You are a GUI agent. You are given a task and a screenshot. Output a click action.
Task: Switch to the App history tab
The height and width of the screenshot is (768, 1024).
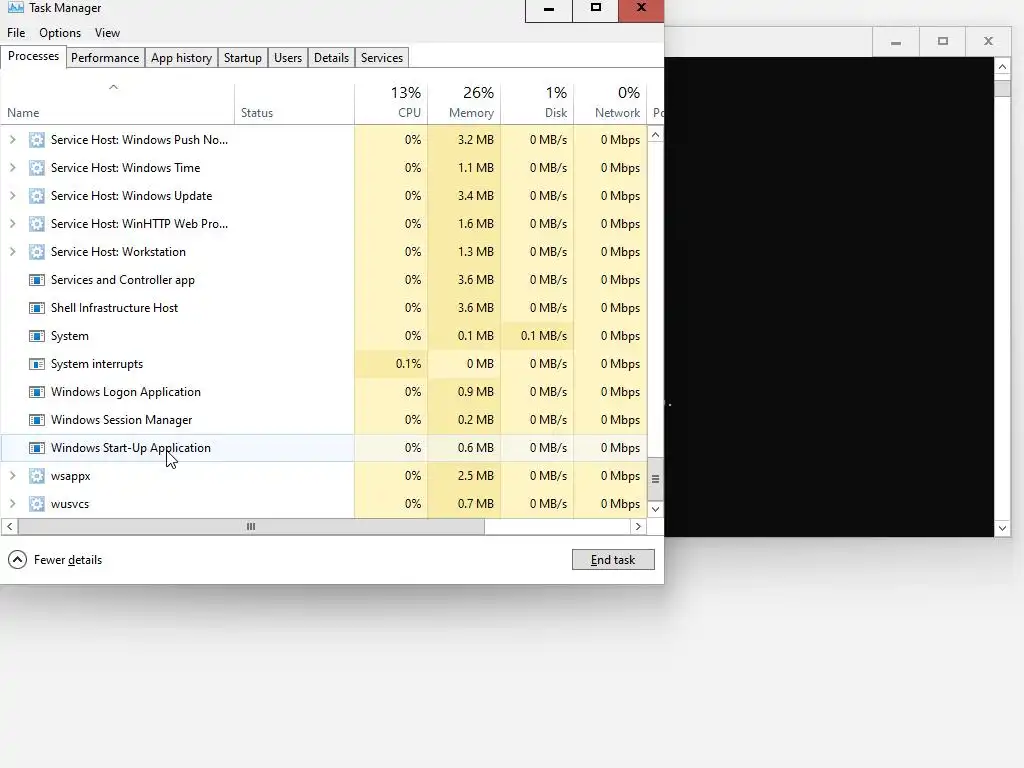[182, 57]
